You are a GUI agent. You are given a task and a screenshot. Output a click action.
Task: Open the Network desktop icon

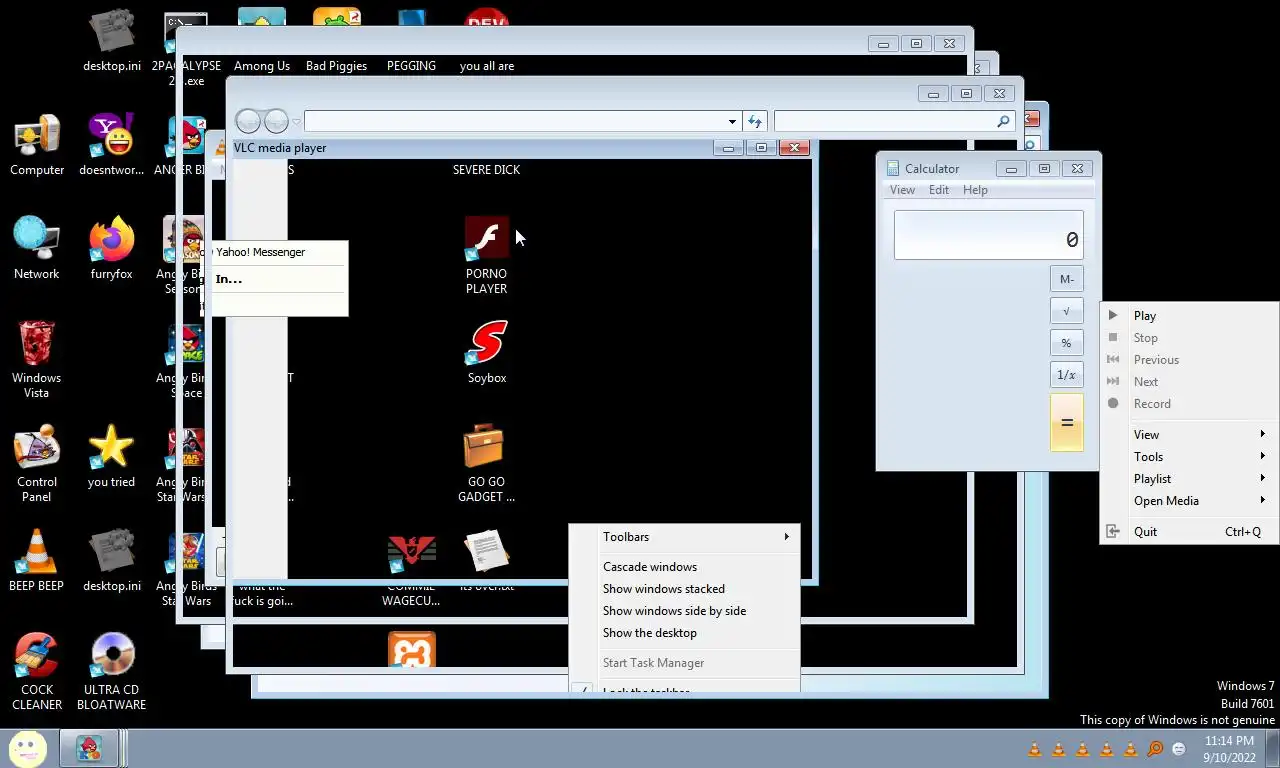point(37,241)
